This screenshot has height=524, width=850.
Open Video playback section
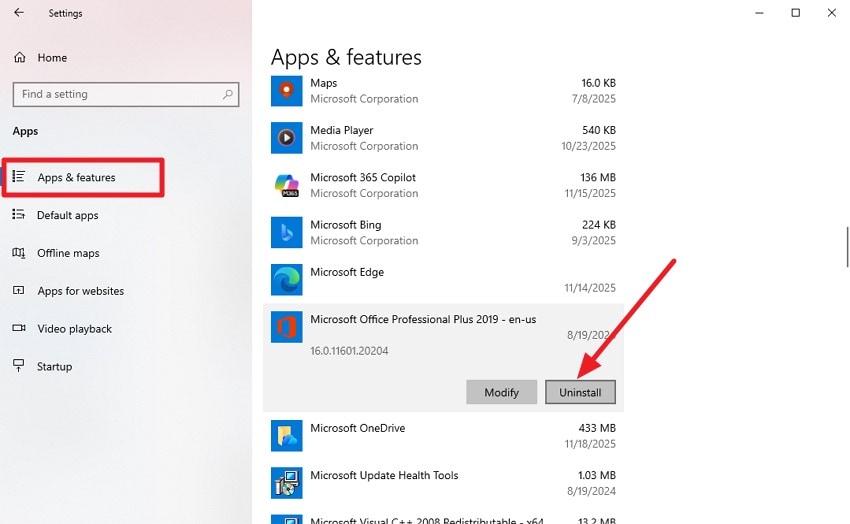click(75, 329)
